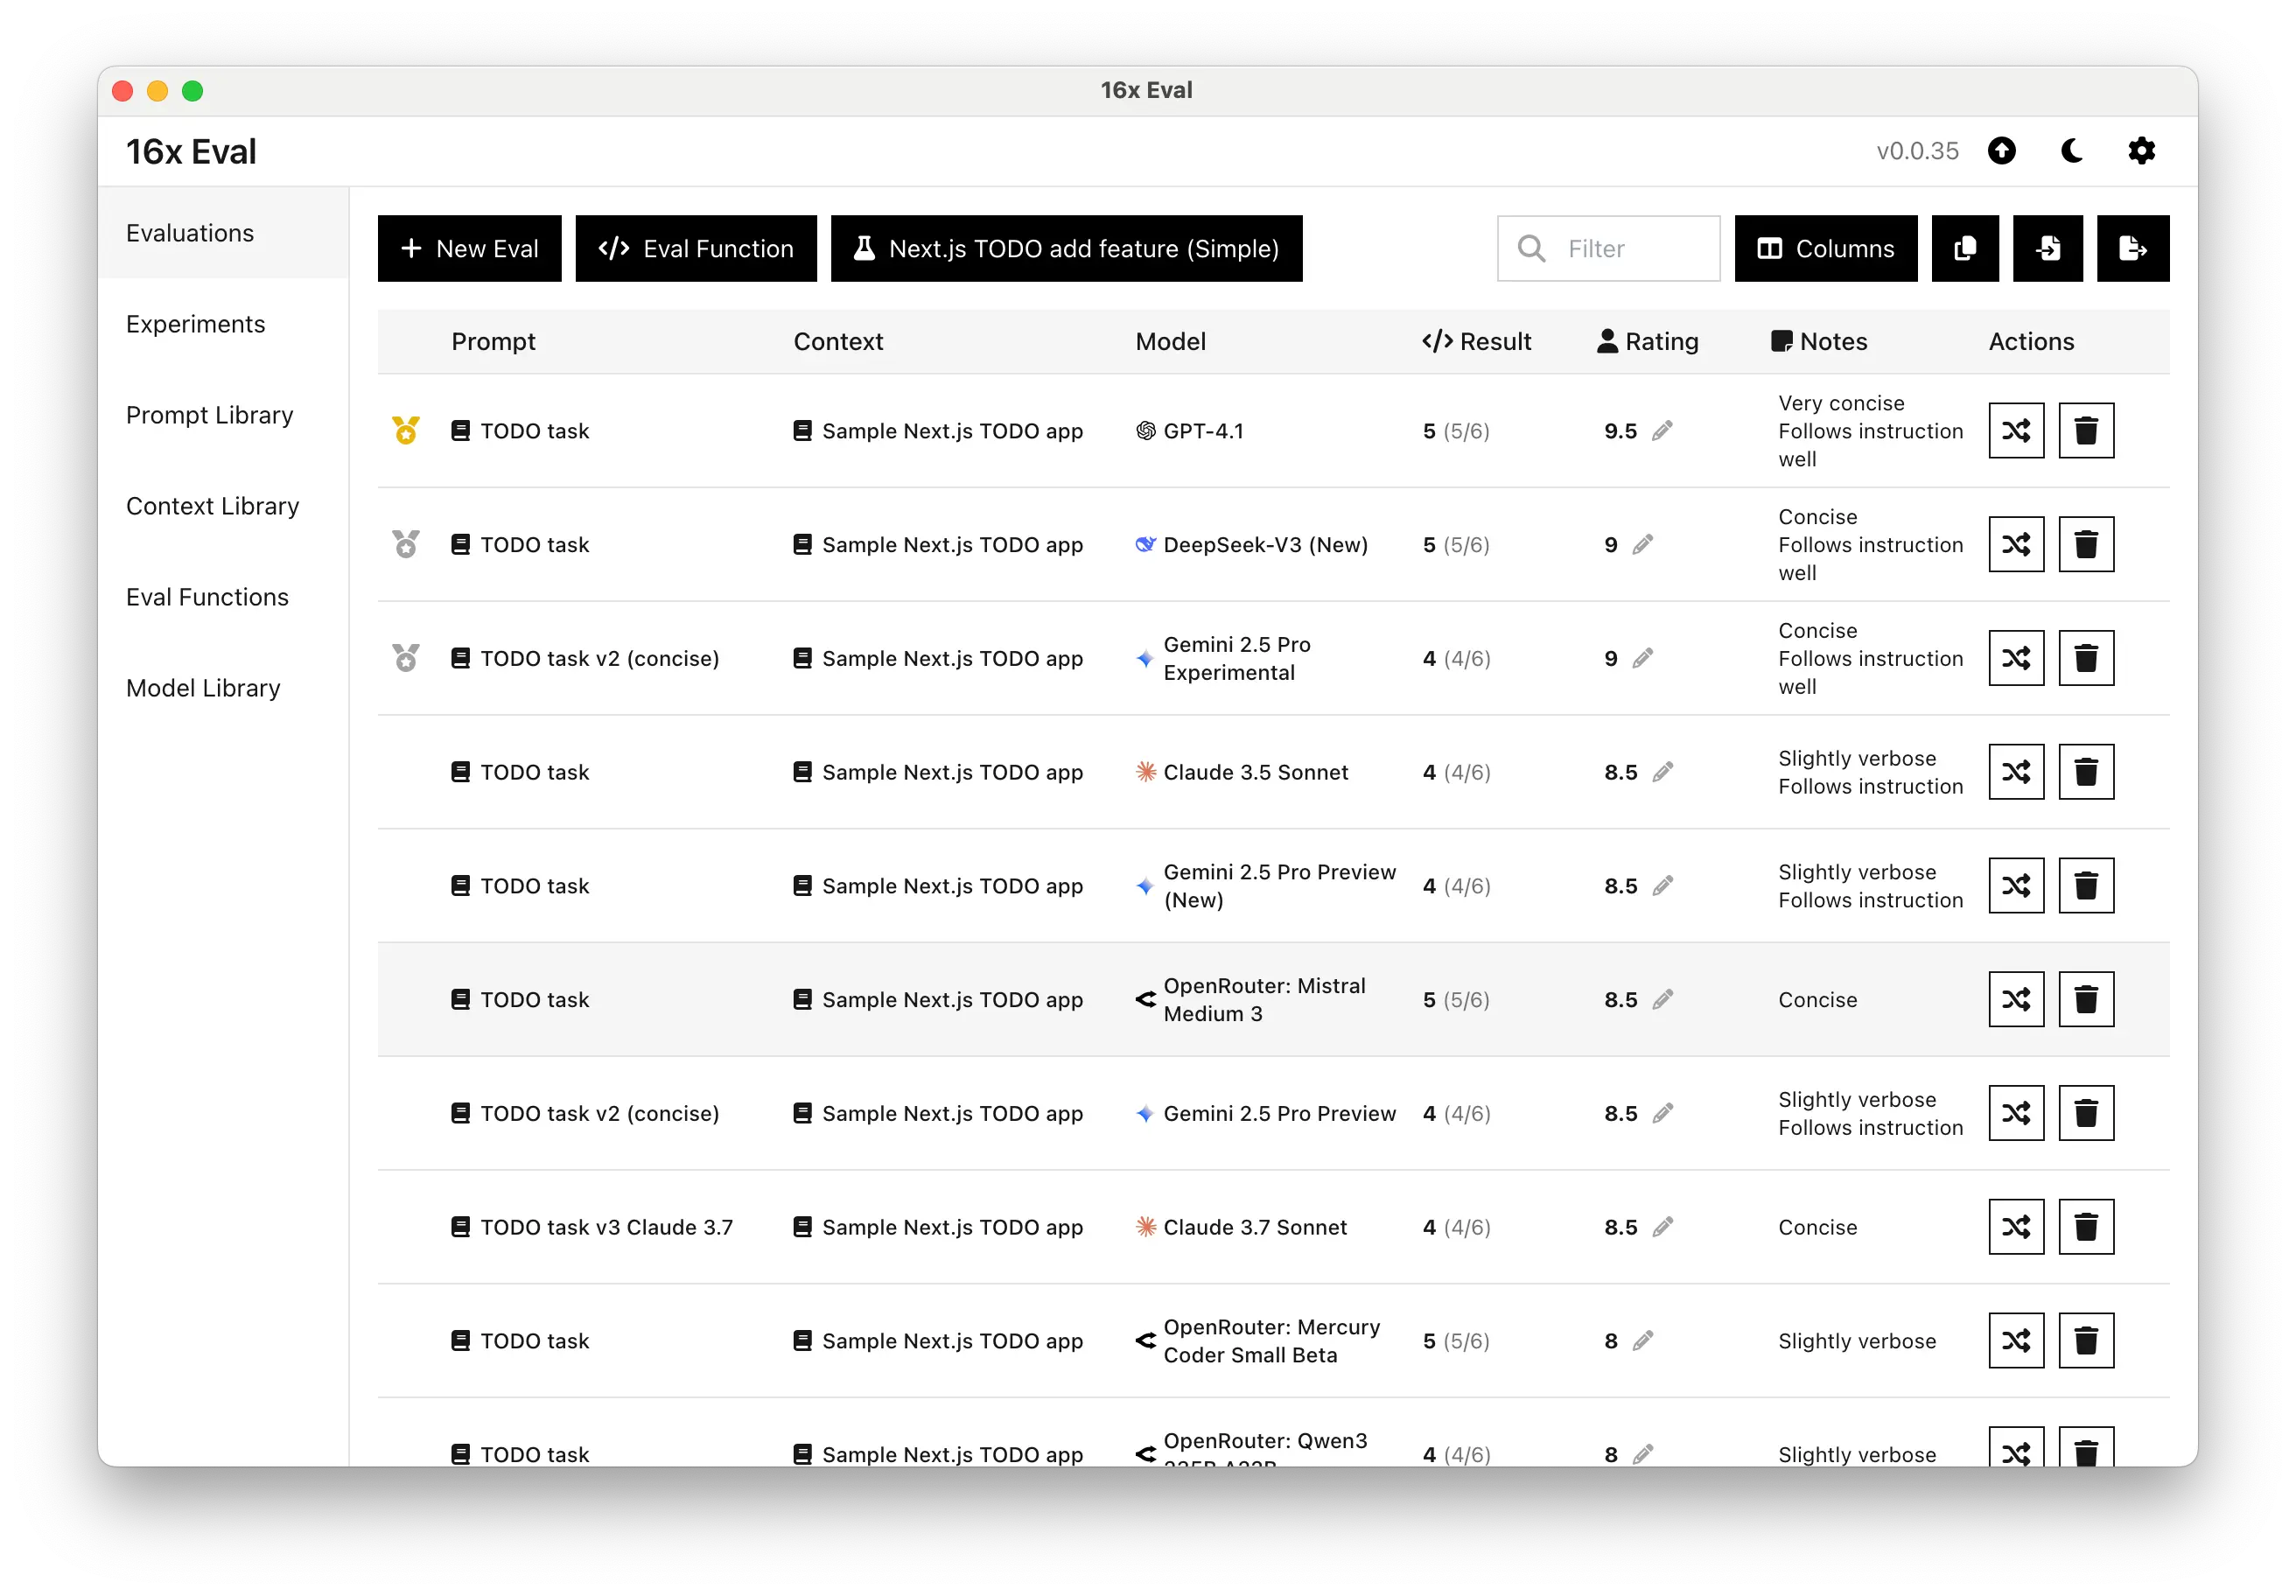Create a New Eval

[x=469, y=248]
